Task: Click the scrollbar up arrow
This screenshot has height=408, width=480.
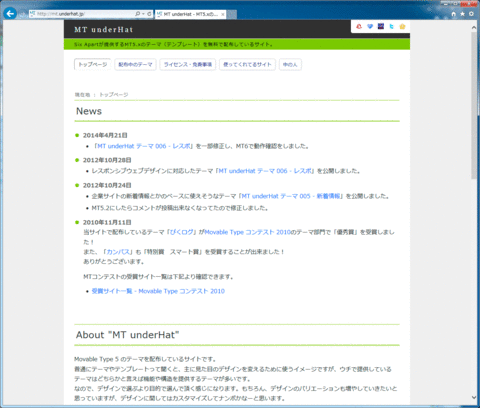Action: pyautogui.click(x=474, y=28)
